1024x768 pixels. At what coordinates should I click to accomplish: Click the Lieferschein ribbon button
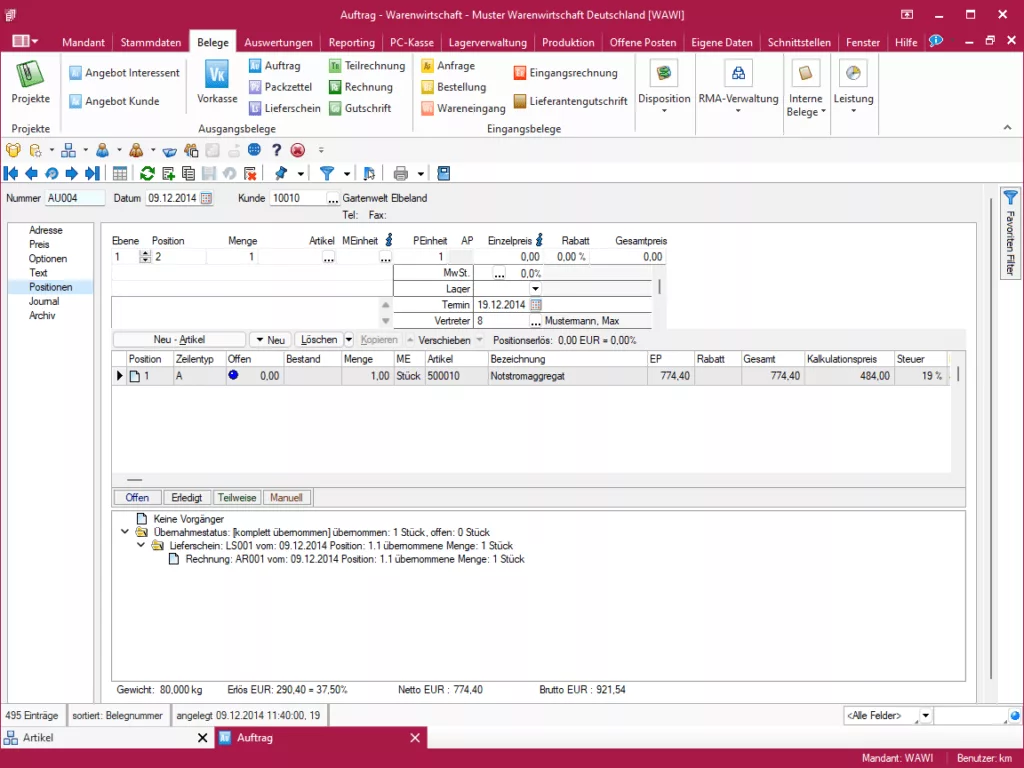coord(285,108)
